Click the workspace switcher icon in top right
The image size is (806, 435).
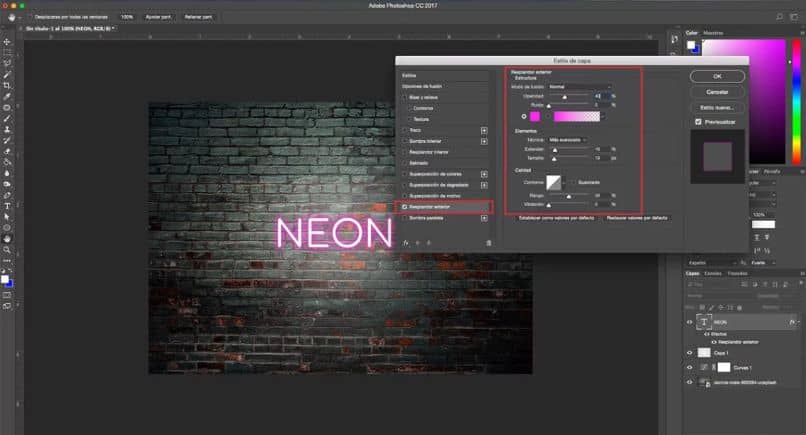[794, 17]
